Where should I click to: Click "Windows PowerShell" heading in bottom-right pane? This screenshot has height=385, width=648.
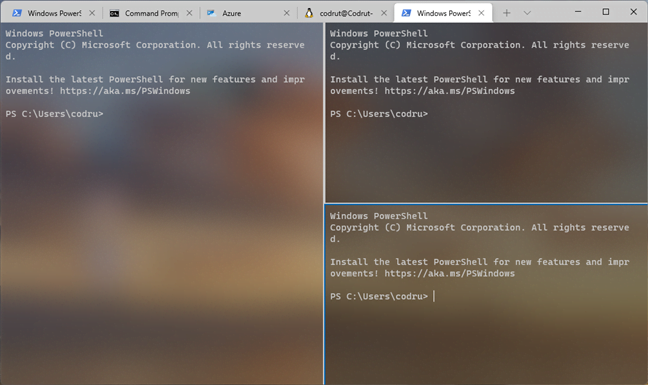379,216
